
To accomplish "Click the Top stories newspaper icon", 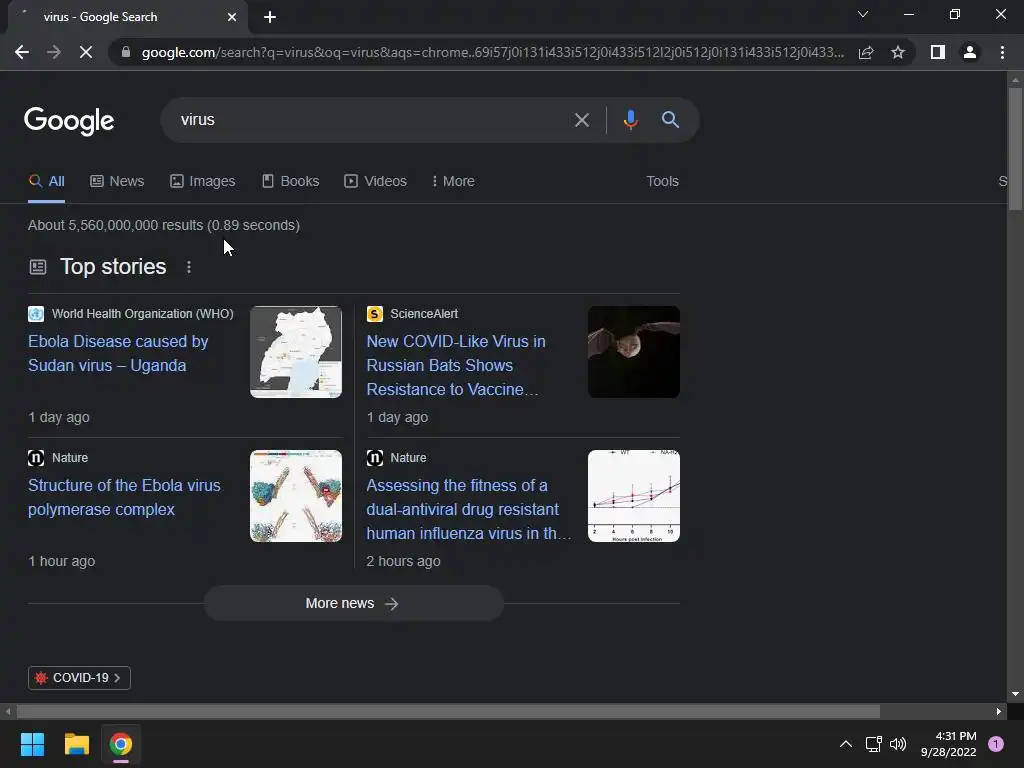I will [x=38, y=267].
